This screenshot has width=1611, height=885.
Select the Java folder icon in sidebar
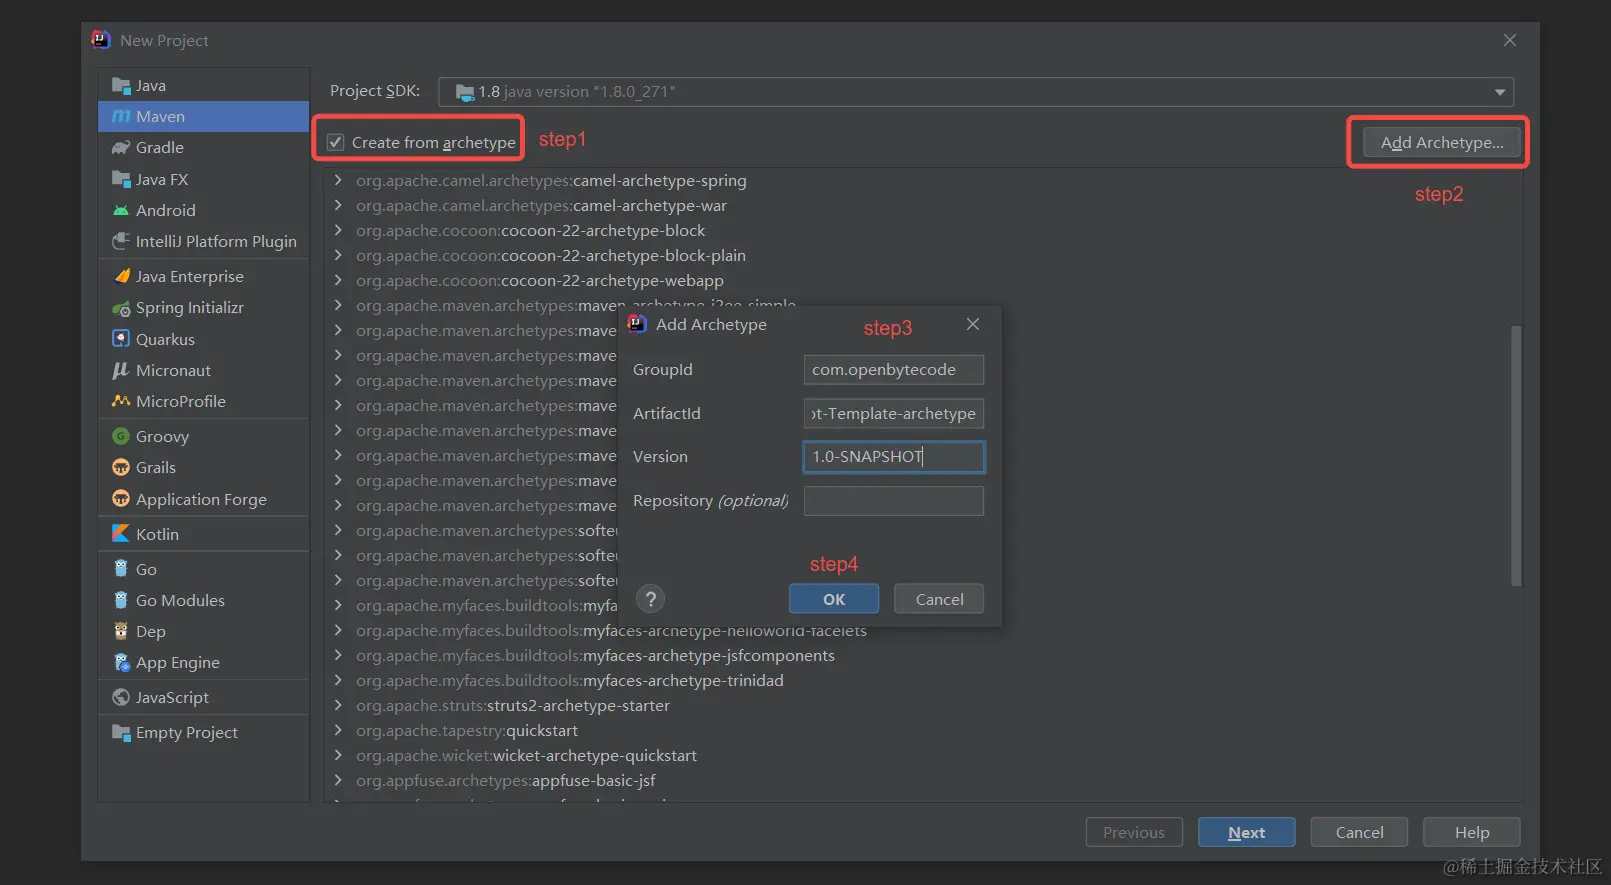pyautogui.click(x=121, y=85)
